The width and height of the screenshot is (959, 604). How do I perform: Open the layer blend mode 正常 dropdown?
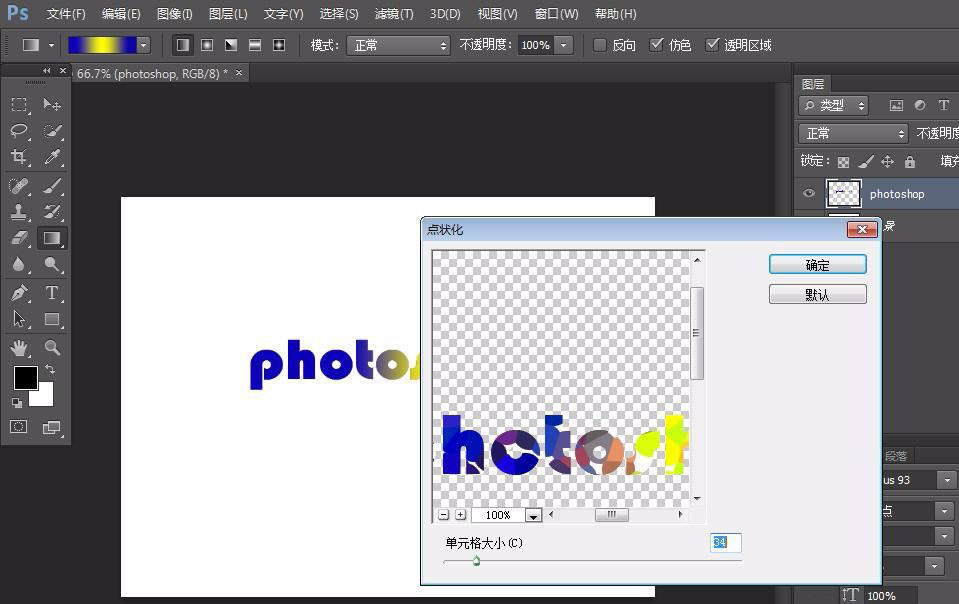(853, 133)
